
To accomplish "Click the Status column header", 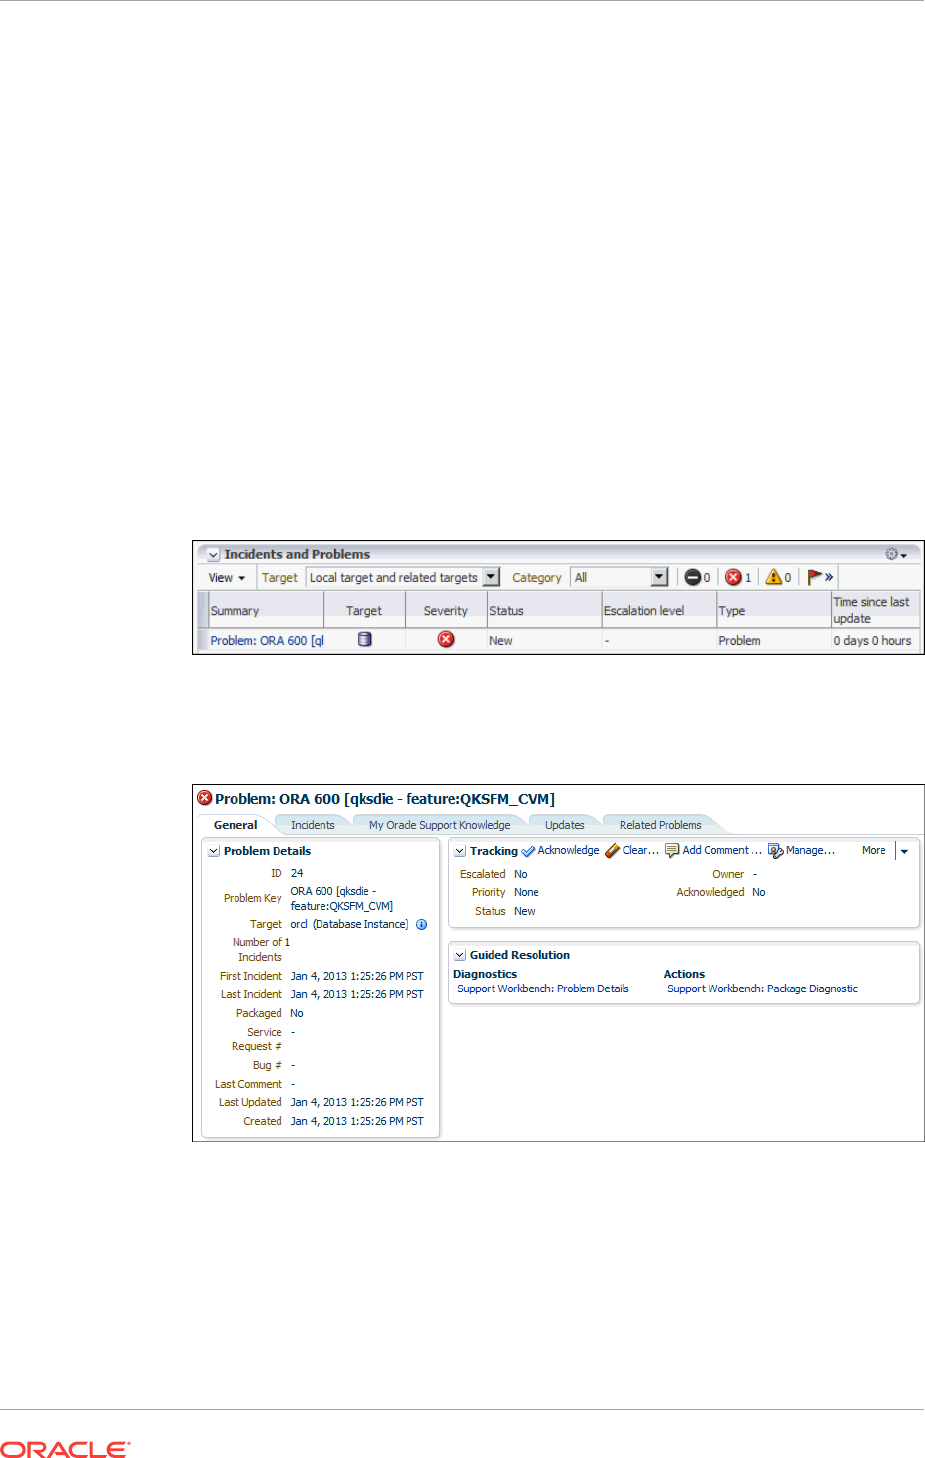I will 544,610.
